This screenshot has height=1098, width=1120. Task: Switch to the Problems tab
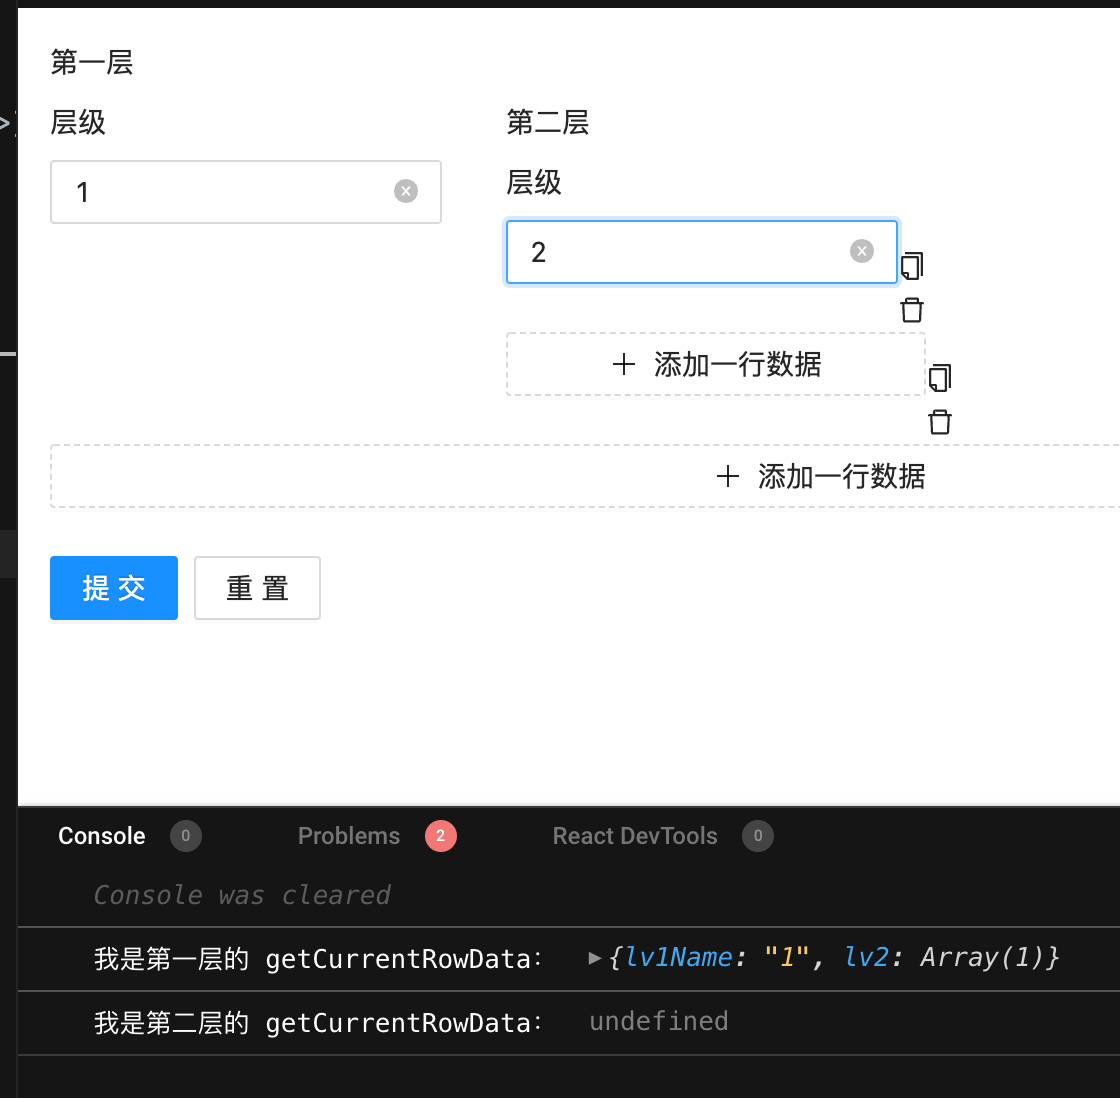tap(348, 836)
